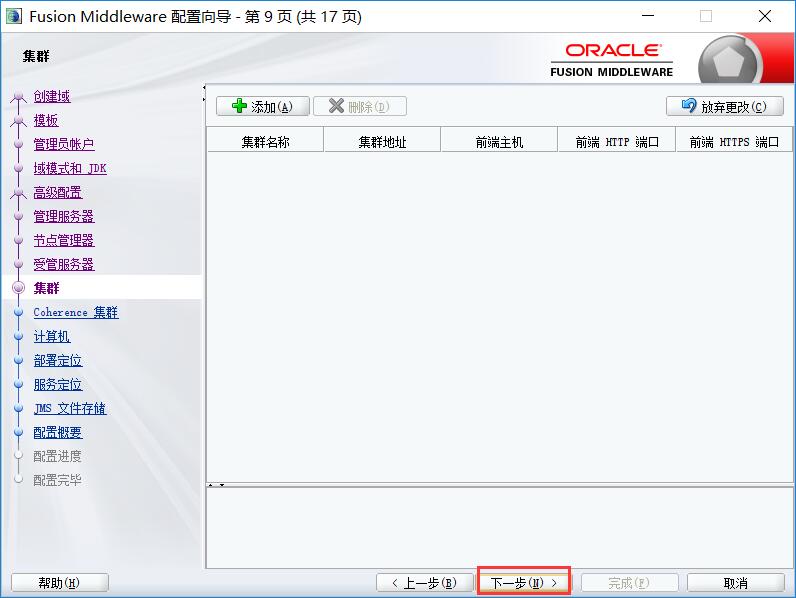
Task: Minimize the configuration wizard window
Action: coord(648,16)
